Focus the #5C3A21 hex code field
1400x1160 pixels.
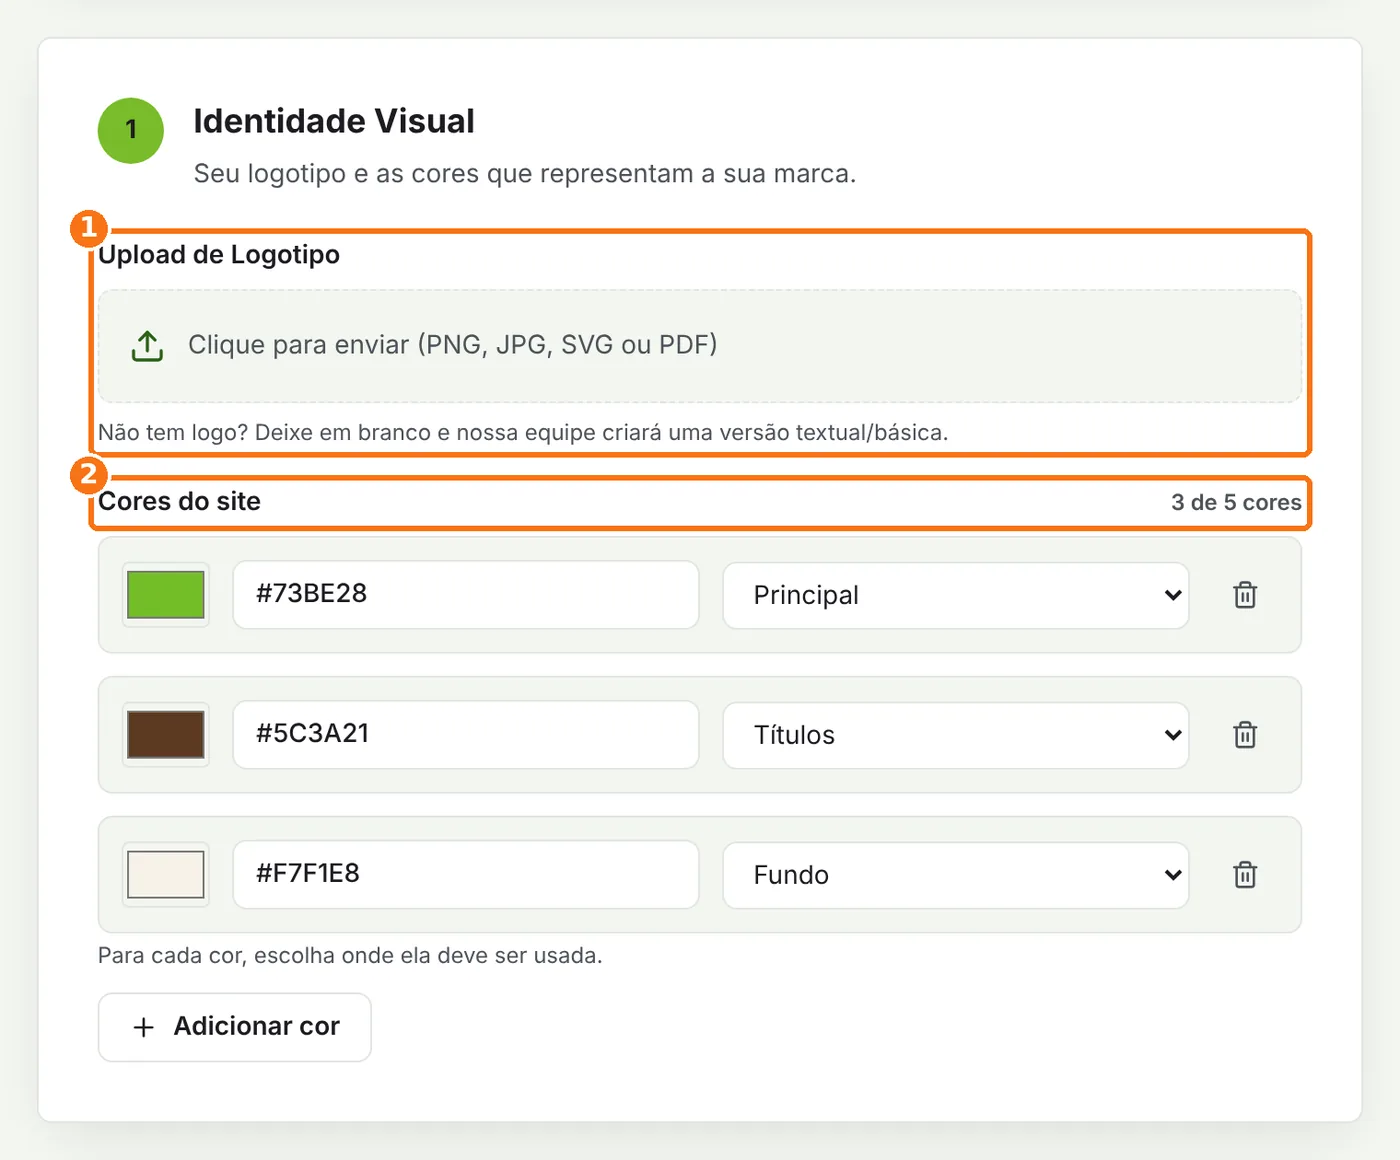(x=466, y=734)
